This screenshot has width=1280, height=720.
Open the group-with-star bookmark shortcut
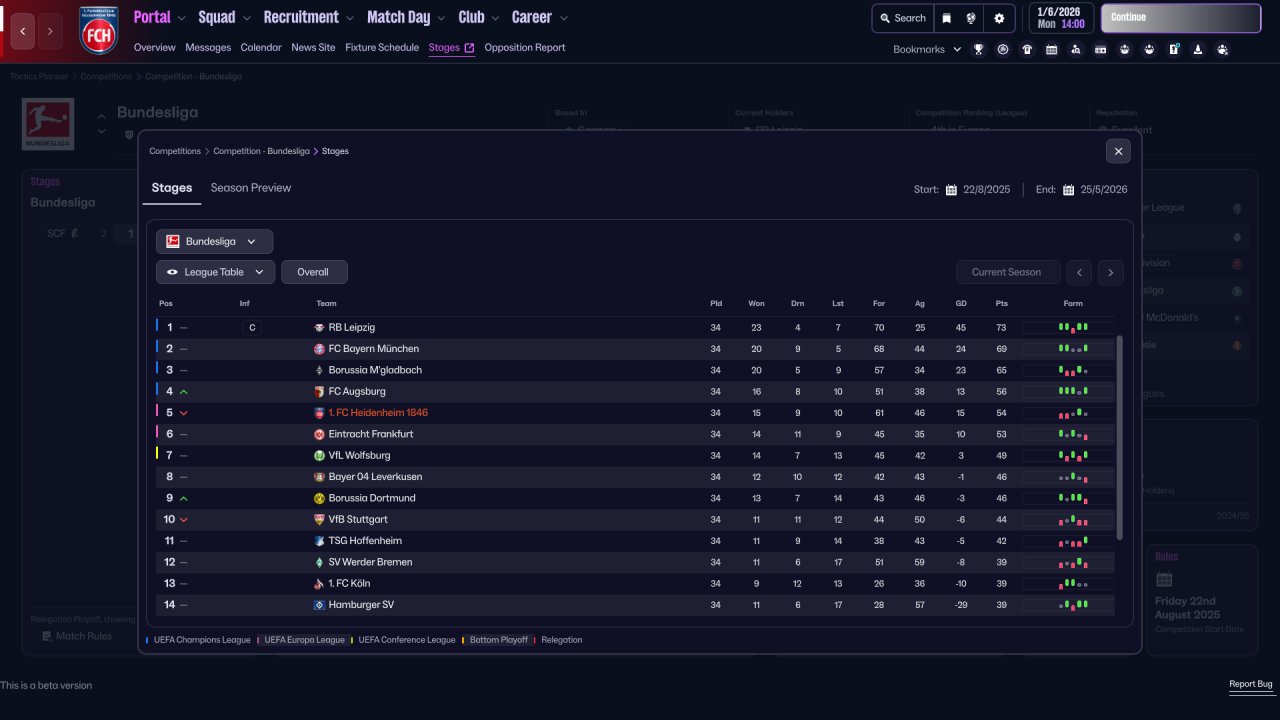click(1222, 49)
